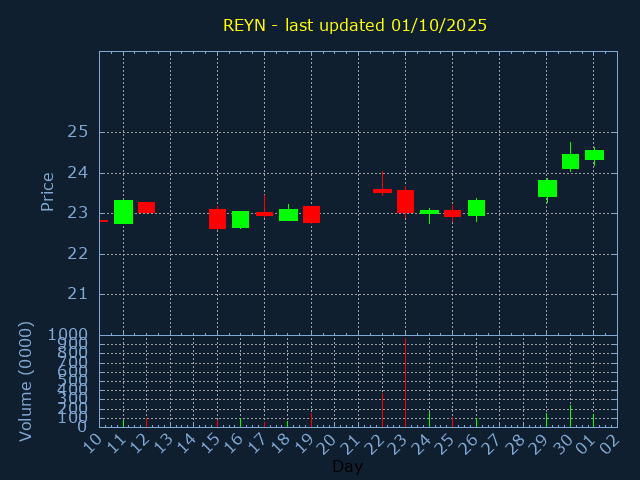The image size is (640, 480).
Task: Click the red candlestick for day 12
Action: tap(146, 207)
